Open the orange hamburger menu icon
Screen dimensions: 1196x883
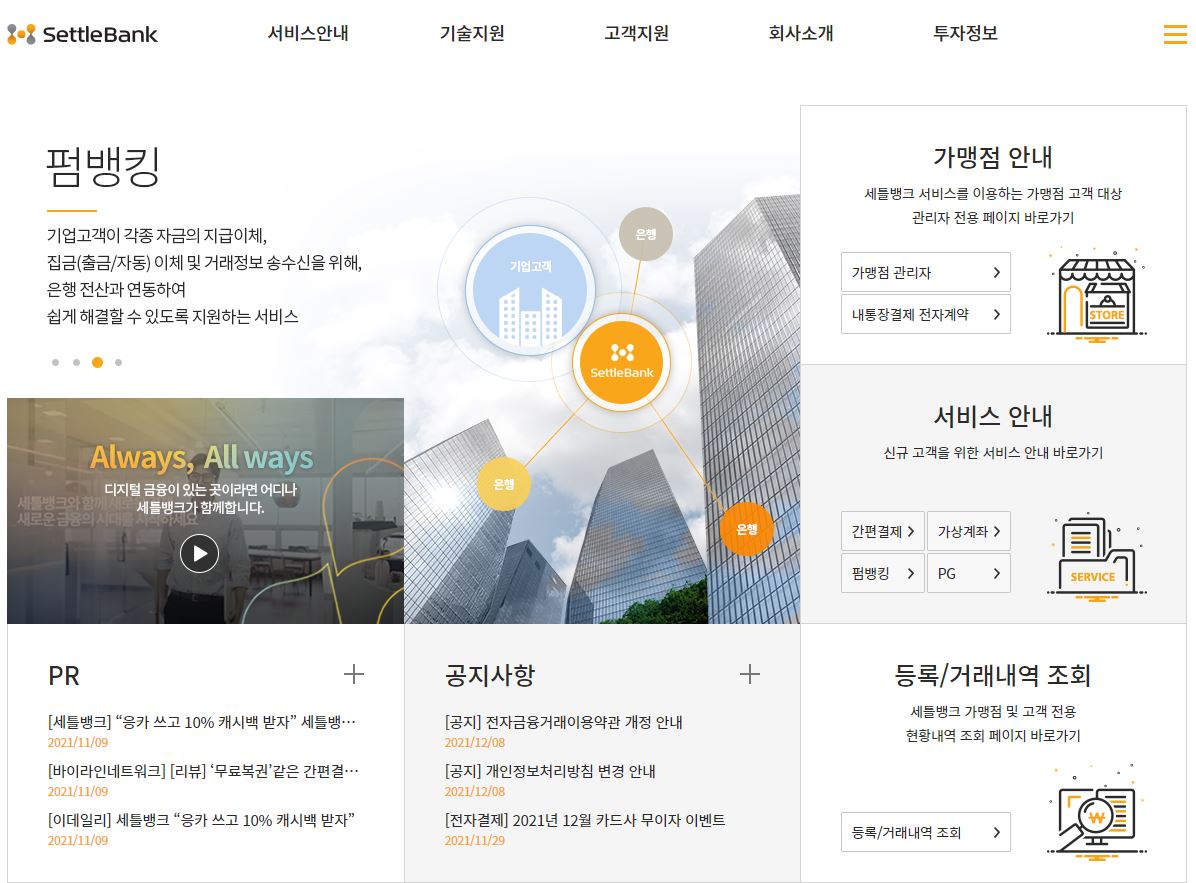coord(1175,34)
